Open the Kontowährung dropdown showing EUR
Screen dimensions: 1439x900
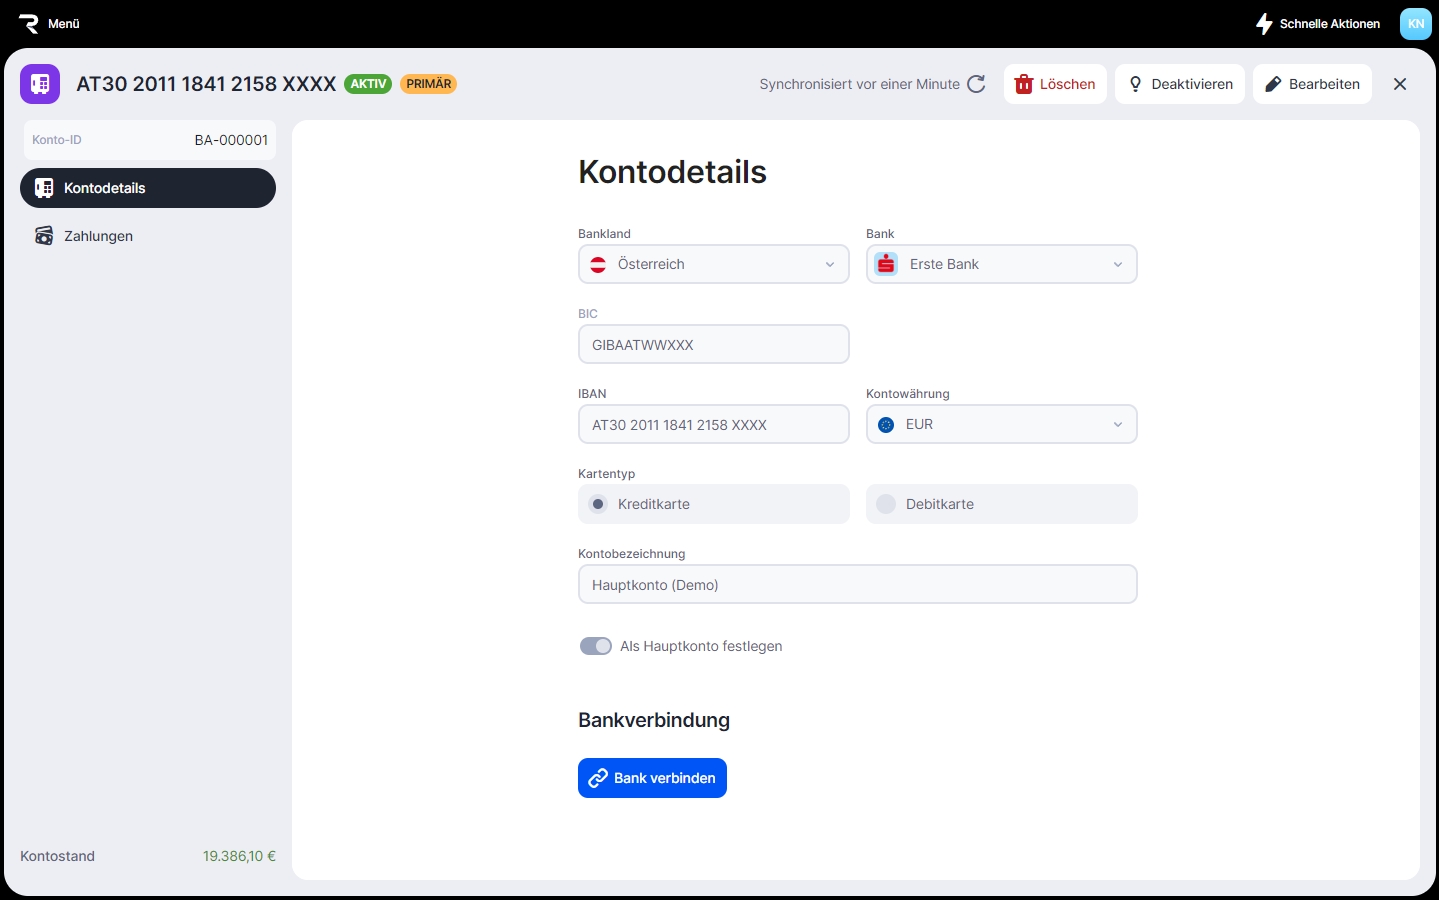coord(1001,424)
